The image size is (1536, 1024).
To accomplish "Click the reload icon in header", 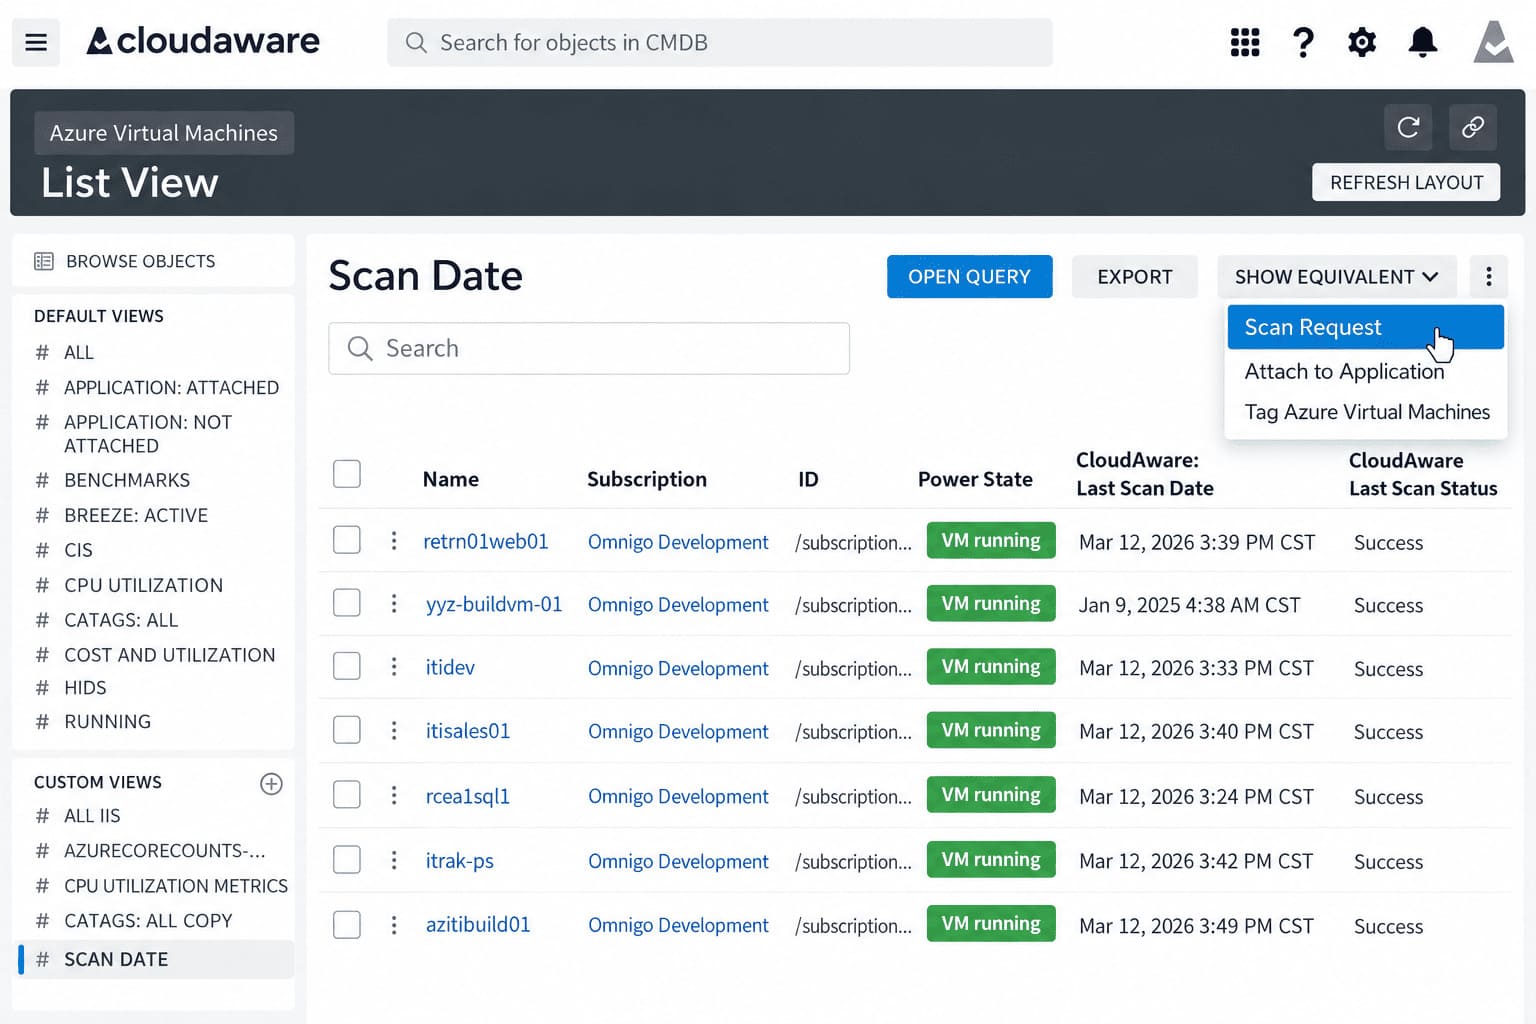I will (x=1408, y=127).
